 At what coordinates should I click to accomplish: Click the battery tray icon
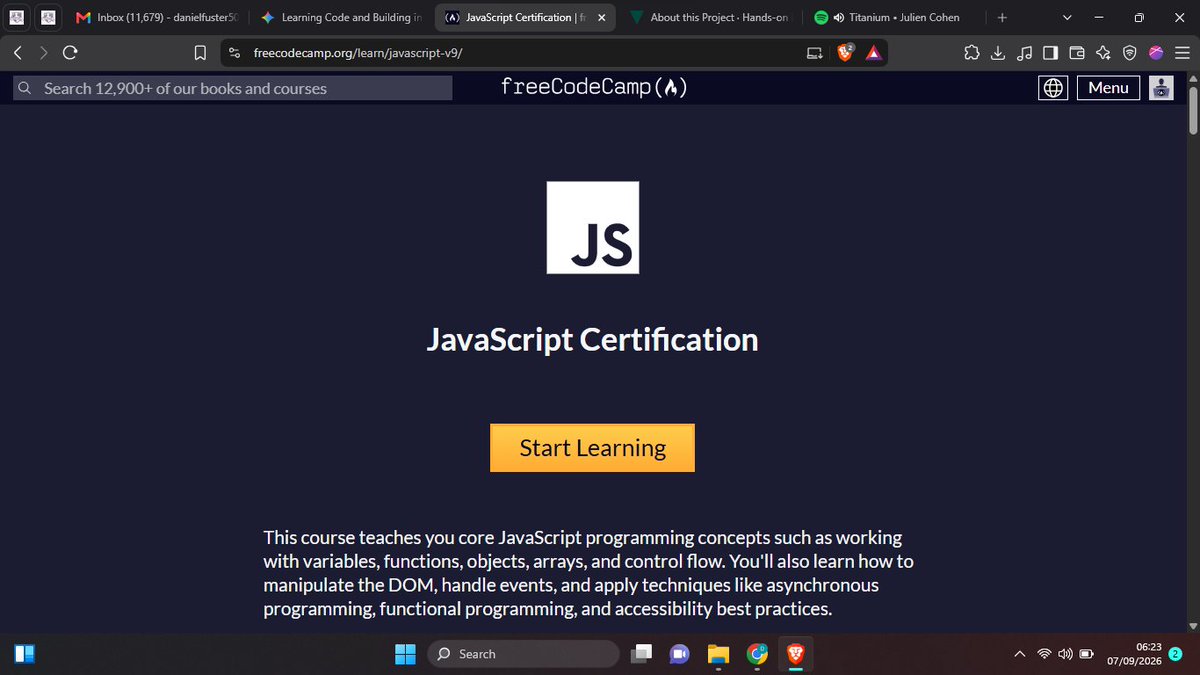[1086, 654]
